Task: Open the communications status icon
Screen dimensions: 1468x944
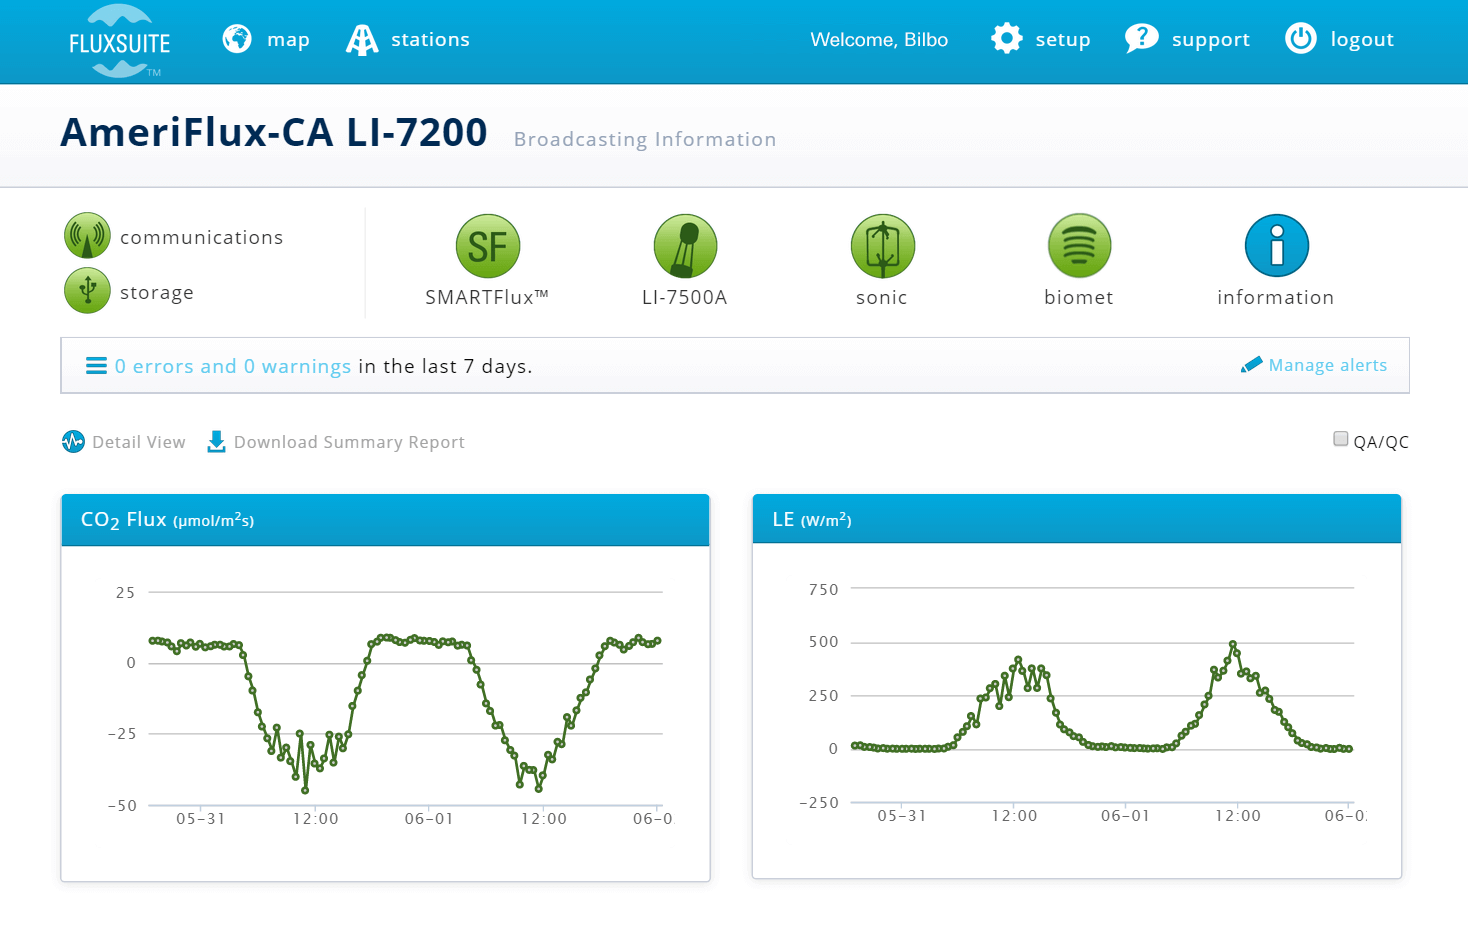Action: (87, 236)
